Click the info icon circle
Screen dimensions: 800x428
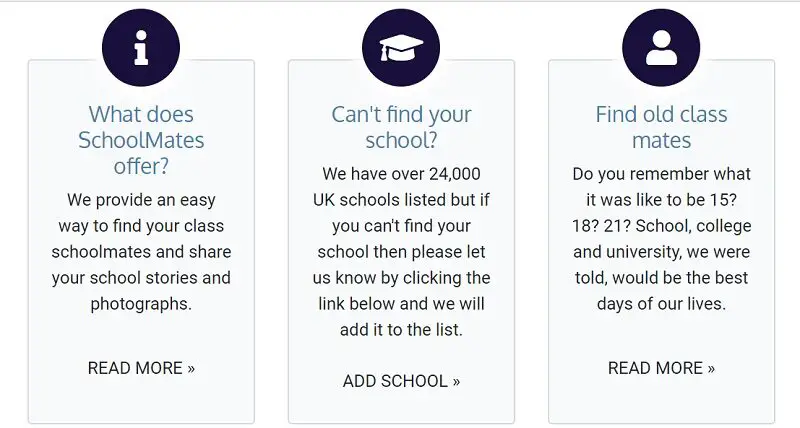pyautogui.click(x=141, y=48)
